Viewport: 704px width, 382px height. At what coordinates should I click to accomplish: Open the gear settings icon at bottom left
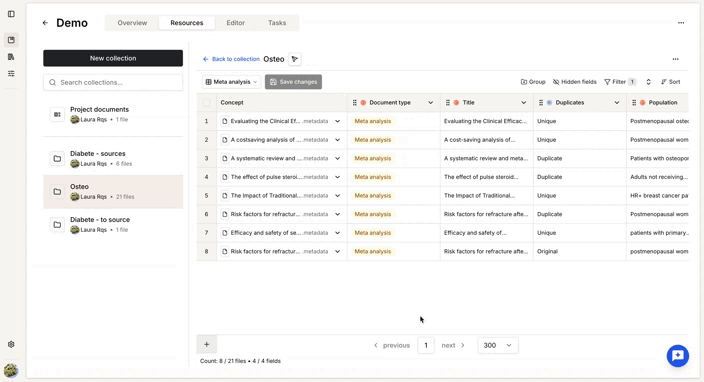tap(11, 344)
